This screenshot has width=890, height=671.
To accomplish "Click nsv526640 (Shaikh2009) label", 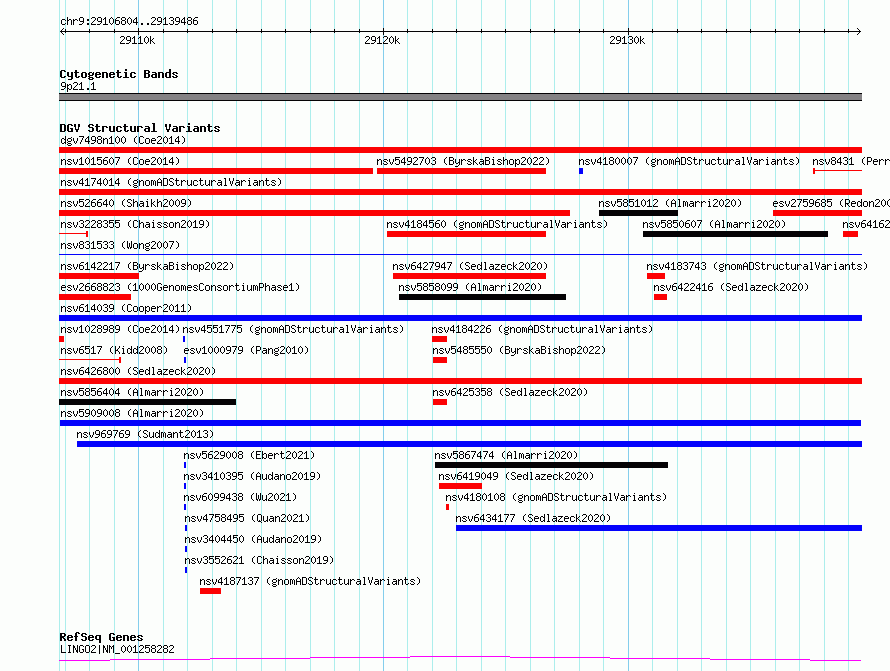I will [x=126, y=203].
